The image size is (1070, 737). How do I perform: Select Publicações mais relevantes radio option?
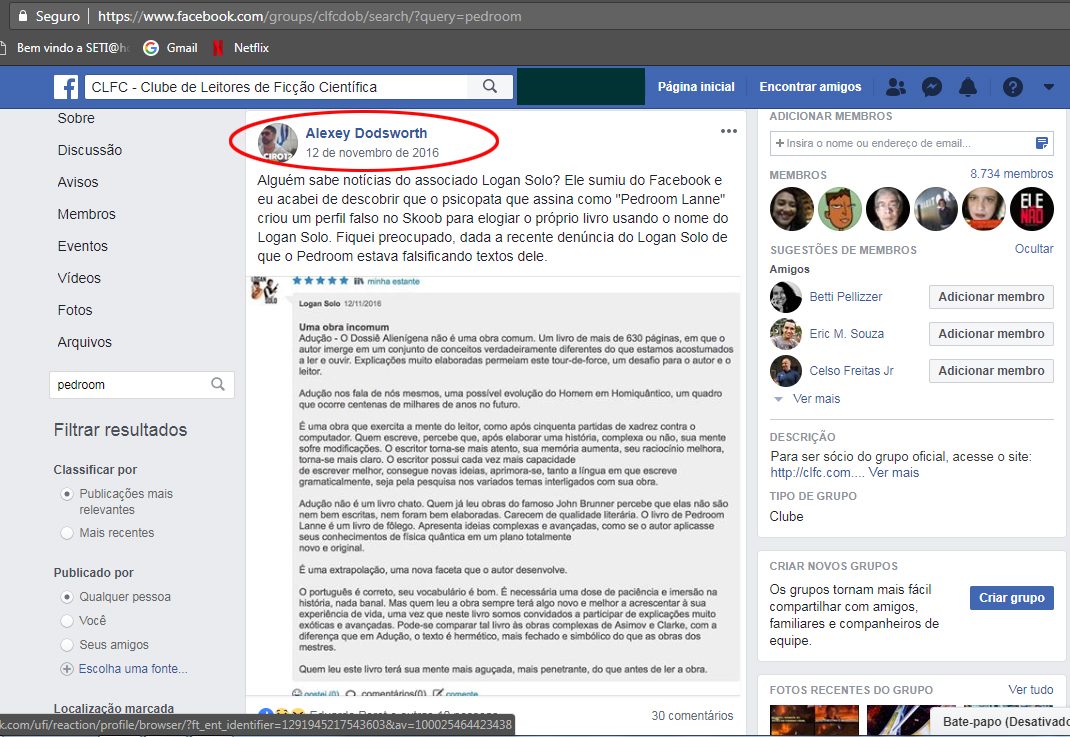[67, 493]
